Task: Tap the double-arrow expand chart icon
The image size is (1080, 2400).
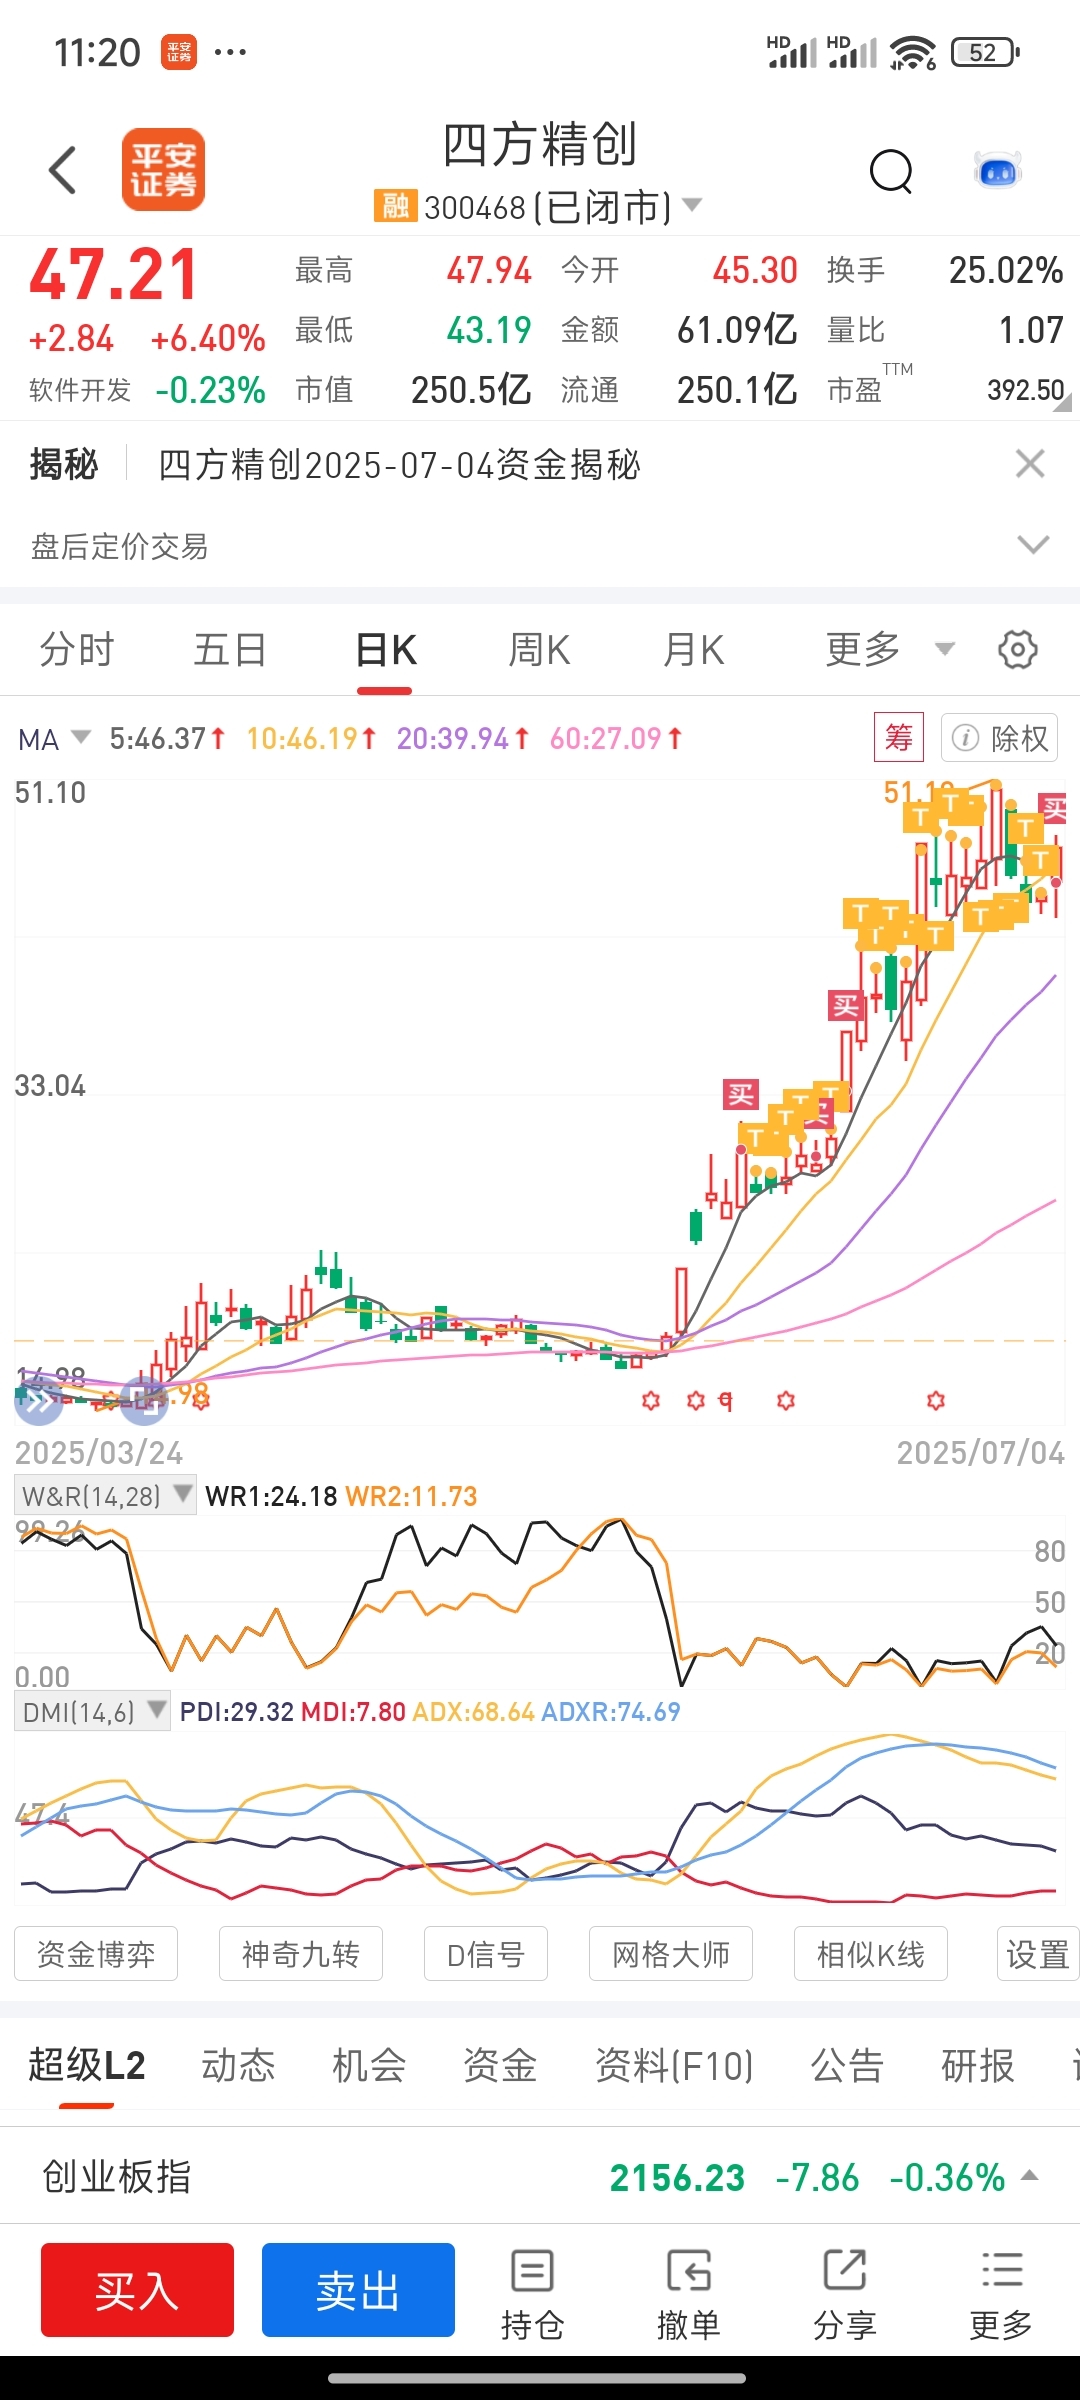Action: pyautogui.click(x=38, y=1402)
